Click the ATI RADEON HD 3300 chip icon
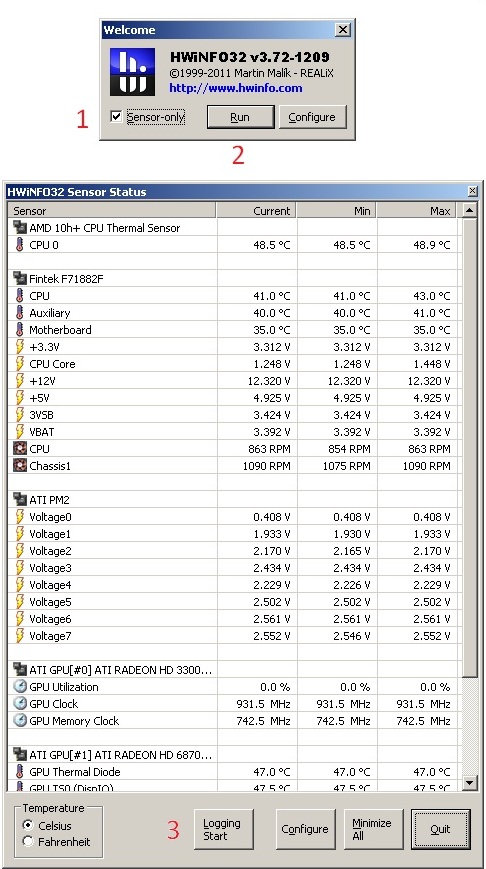The width and height of the screenshot is (486, 869). coord(20,669)
